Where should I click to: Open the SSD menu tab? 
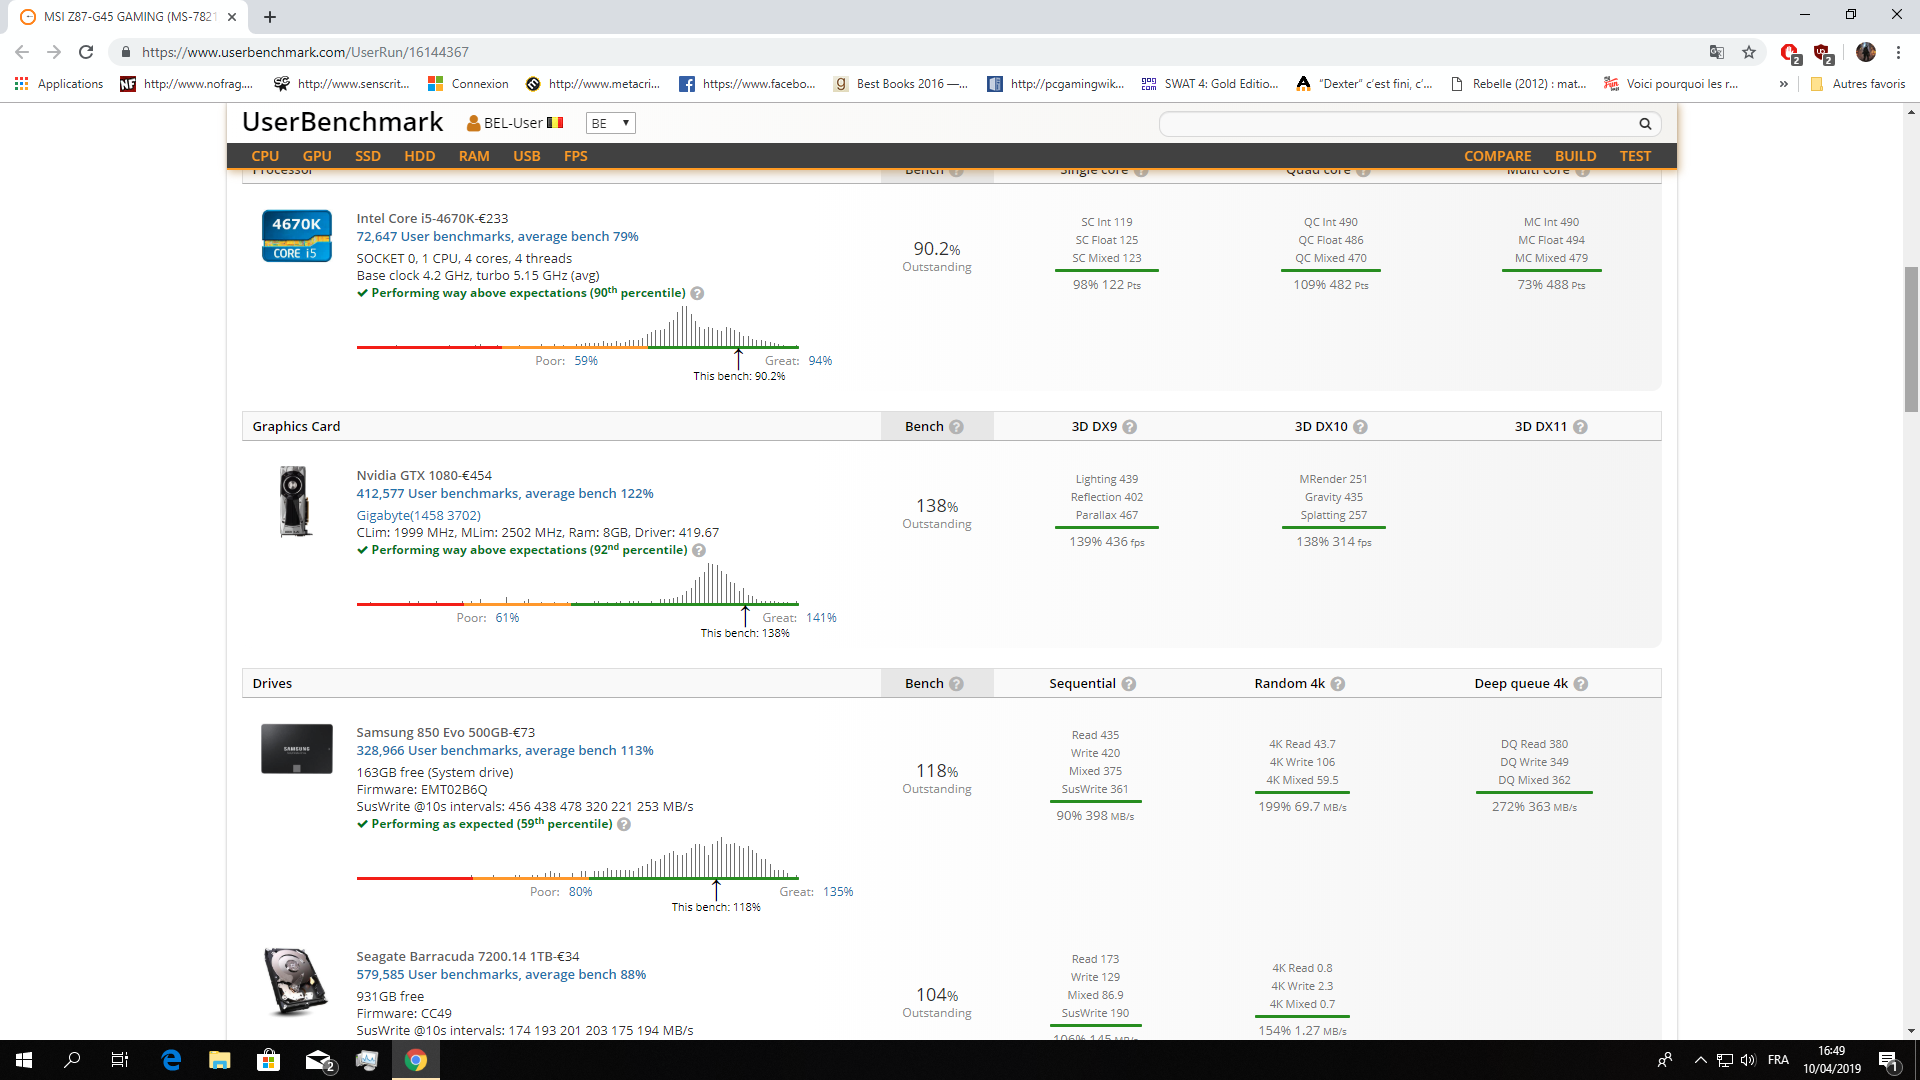pos(368,156)
